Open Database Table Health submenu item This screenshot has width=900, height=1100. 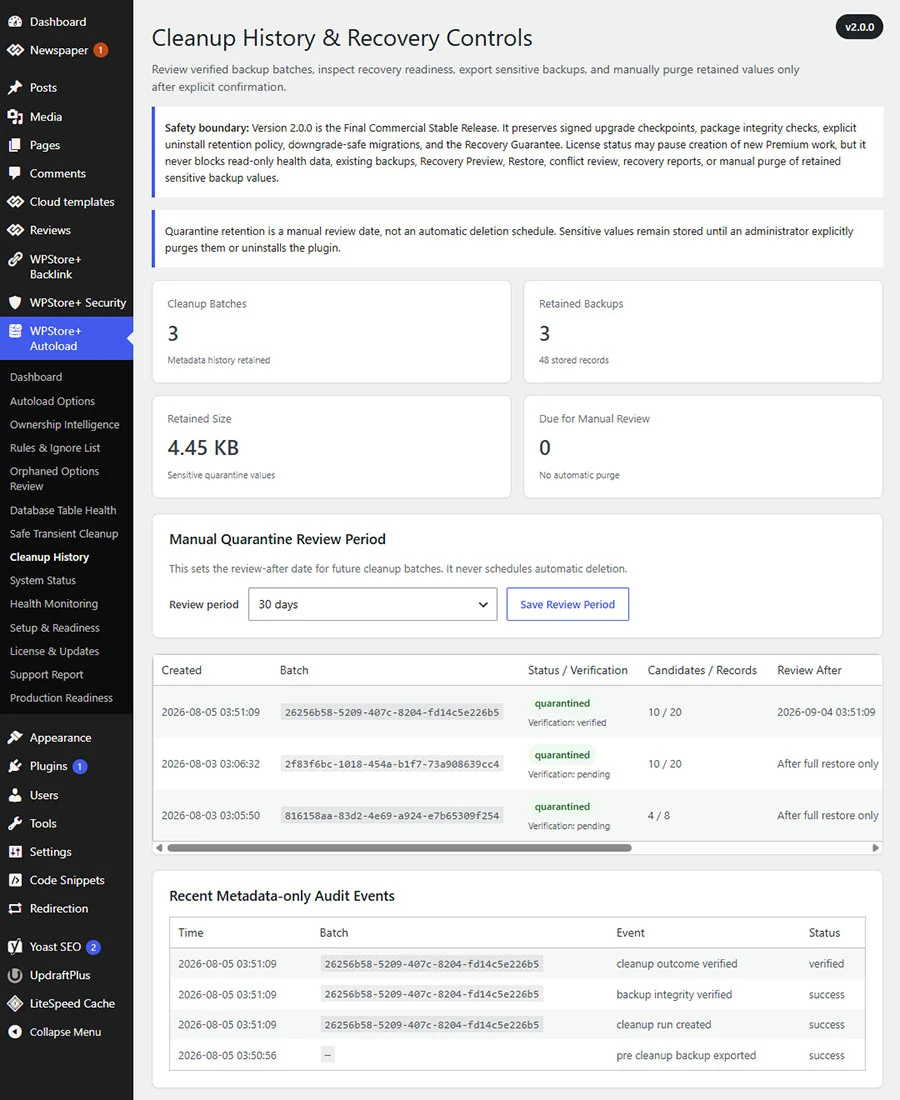point(63,510)
